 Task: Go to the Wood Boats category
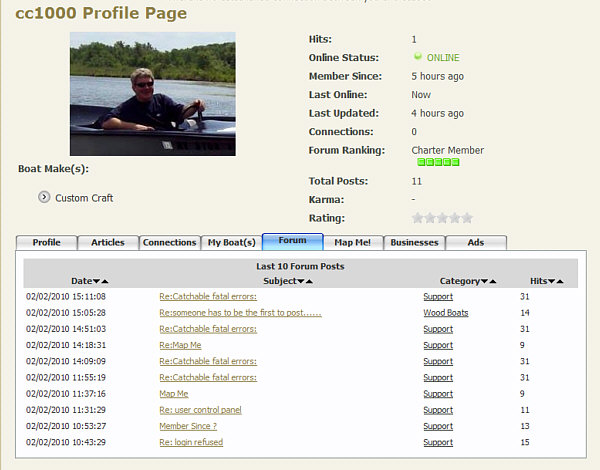point(446,313)
